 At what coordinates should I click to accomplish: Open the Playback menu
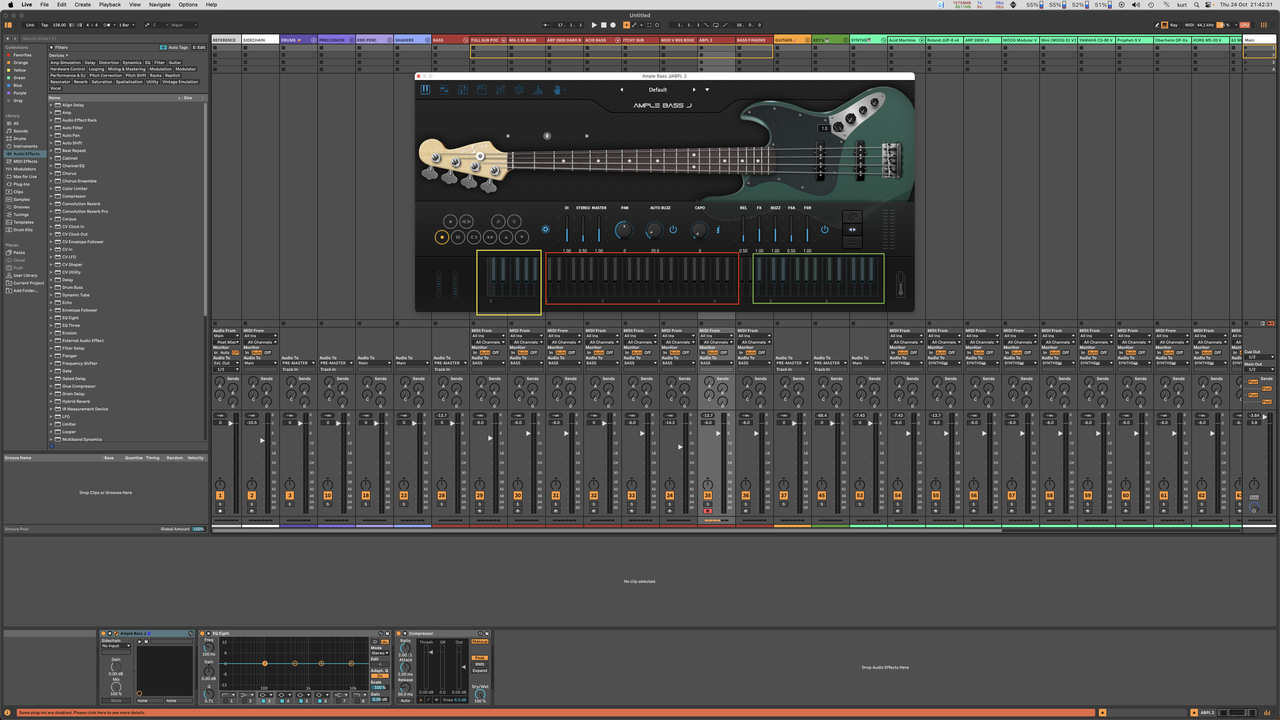[x=110, y=4]
